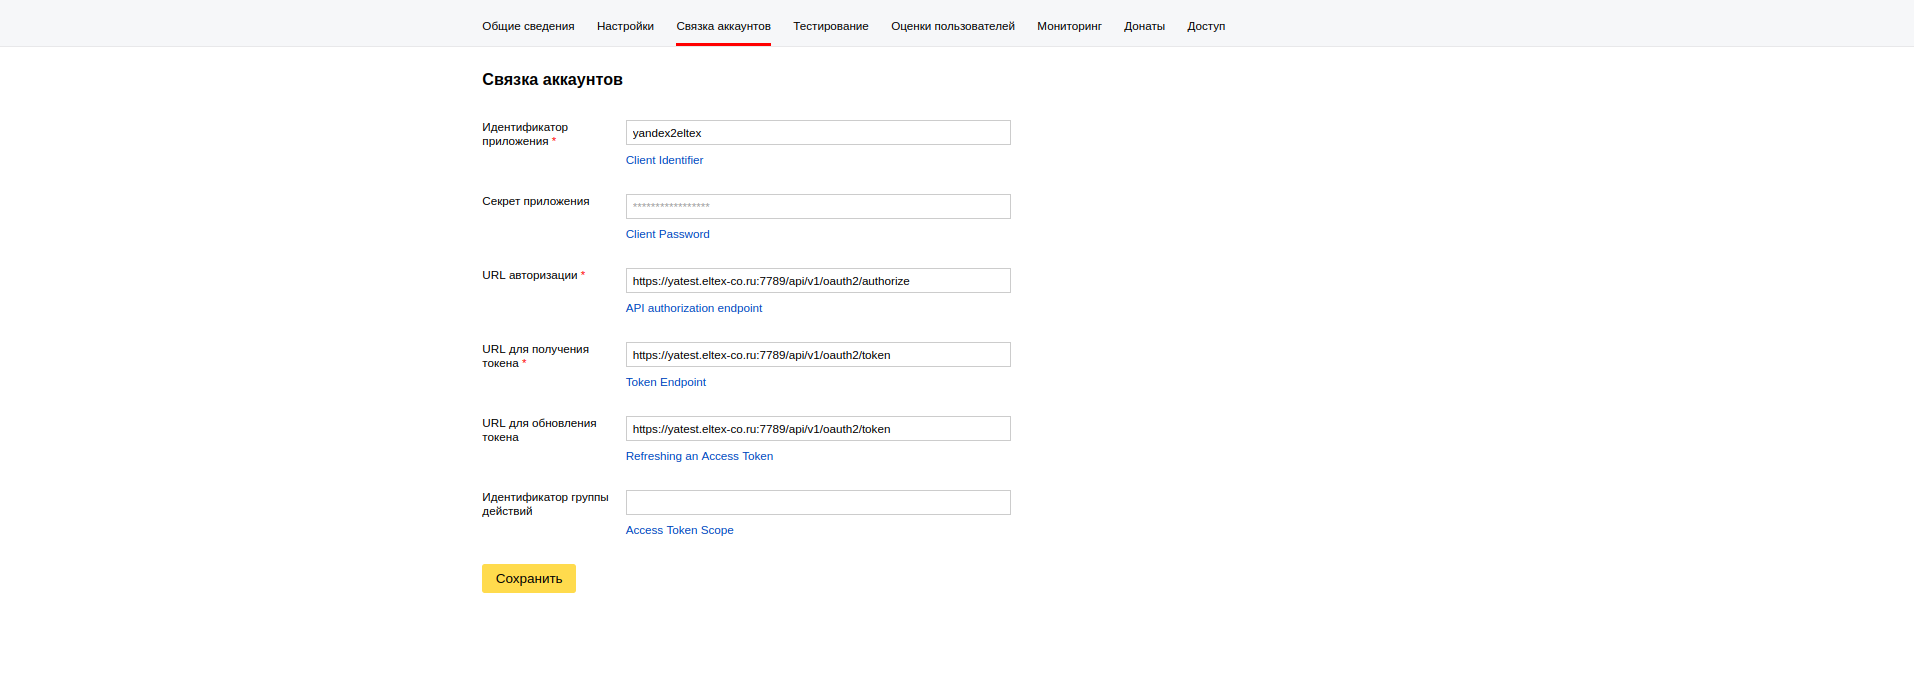The height and width of the screenshot is (700, 1914).
Task: Focus the empty Идентификатор группы действий field
Action: [817, 503]
